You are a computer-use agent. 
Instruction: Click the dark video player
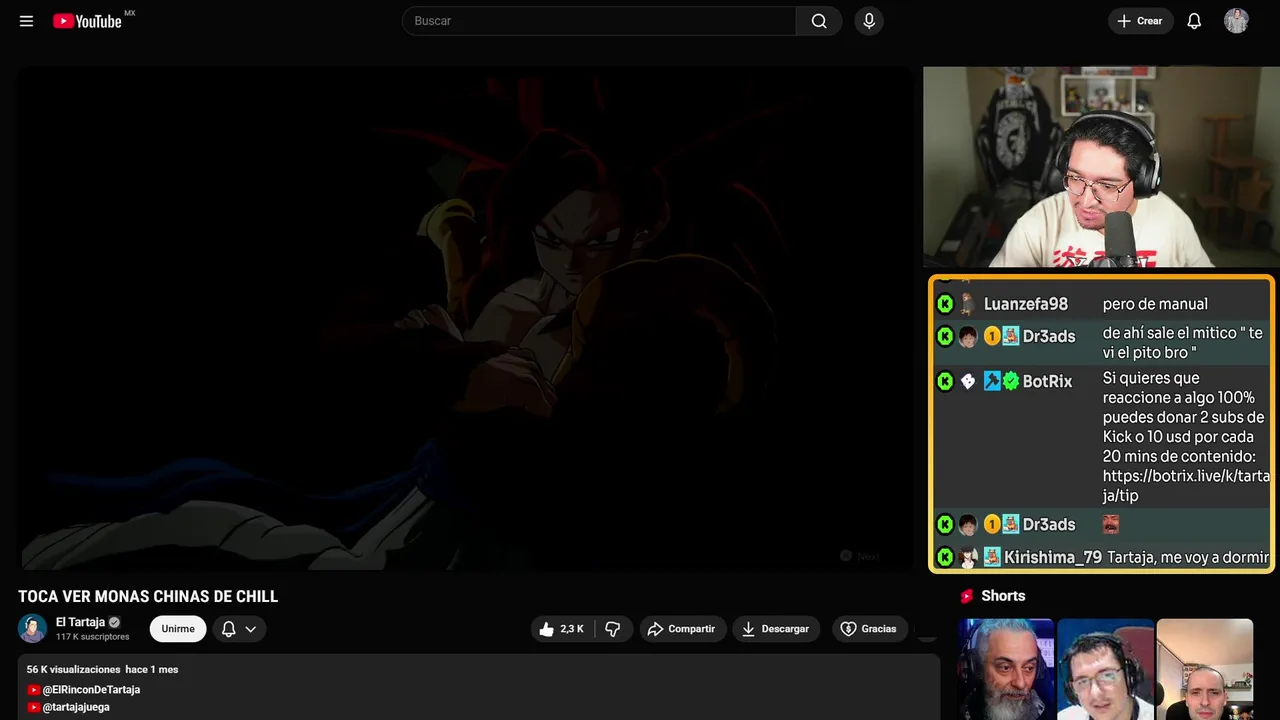click(x=465, y=318)
